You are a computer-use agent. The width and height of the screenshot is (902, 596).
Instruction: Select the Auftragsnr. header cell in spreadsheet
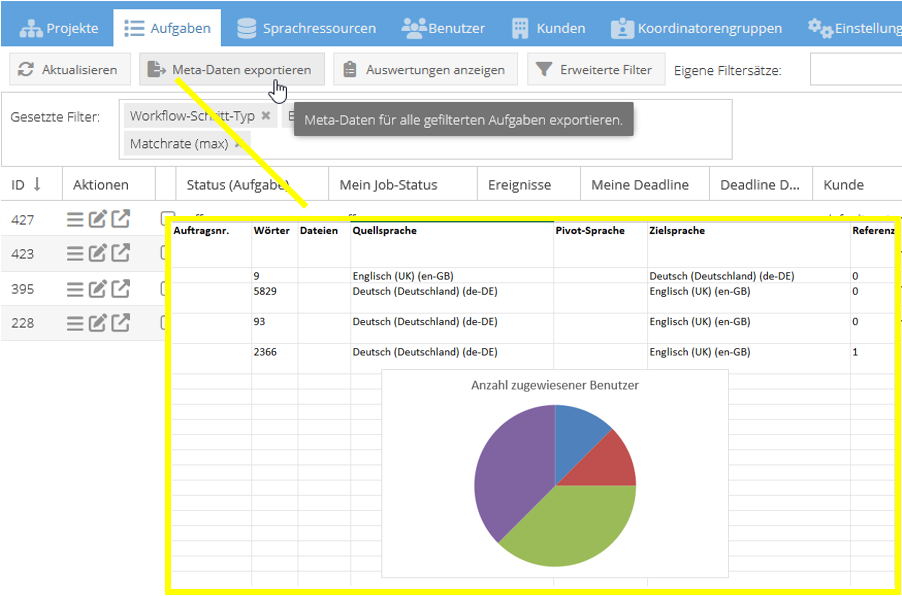211,244
